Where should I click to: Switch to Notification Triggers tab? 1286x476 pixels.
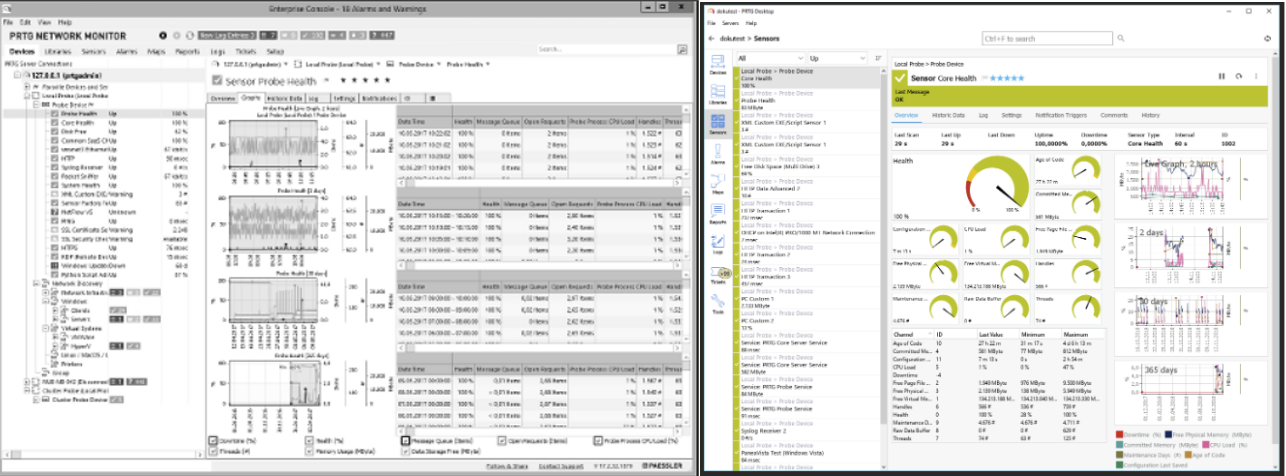coord(1061,115)
